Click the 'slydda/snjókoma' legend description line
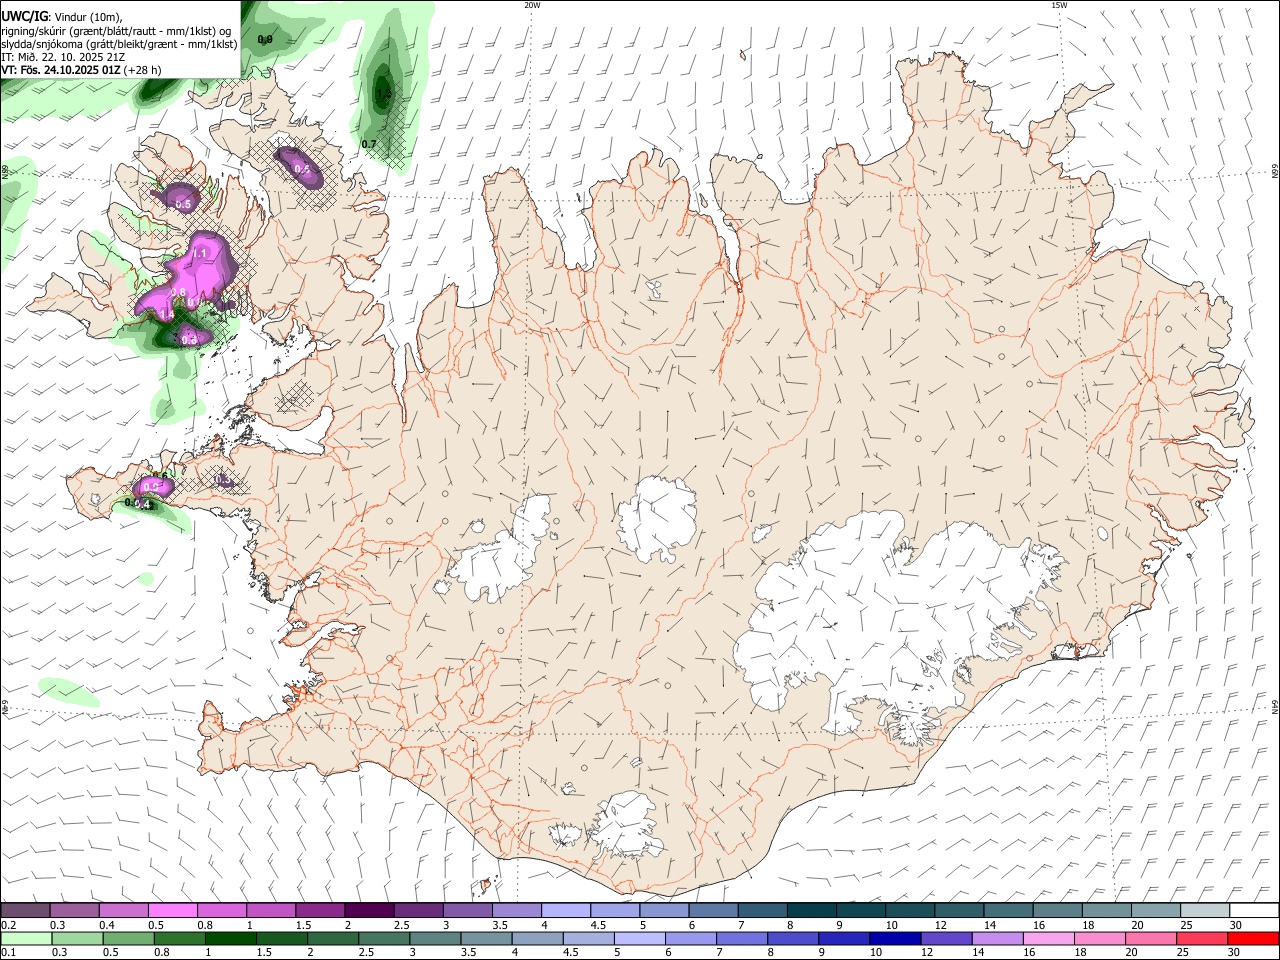This screenshot has width=1280, height=960. pyautogui.click(x=119, y=44)
